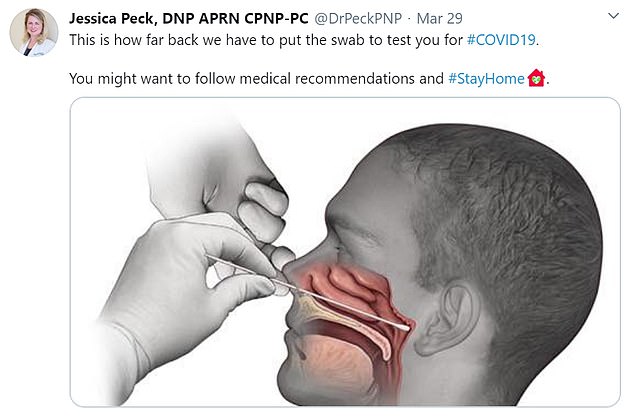Open the @DrPeckPNP handle
The height and width of the screenshot is (417, 634).
pos(358,18)
